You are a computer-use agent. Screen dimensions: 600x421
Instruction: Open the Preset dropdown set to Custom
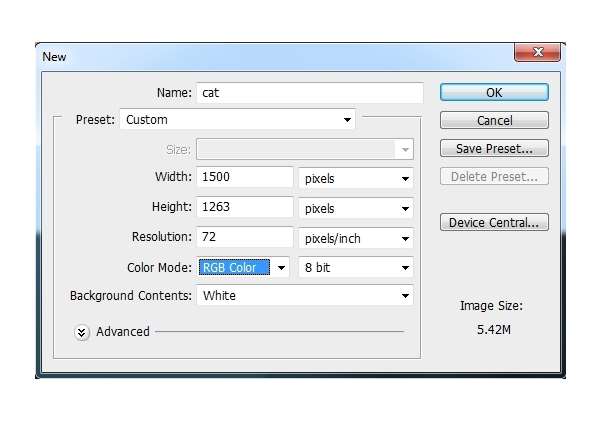pyautogui.click(x=238, y=120)
